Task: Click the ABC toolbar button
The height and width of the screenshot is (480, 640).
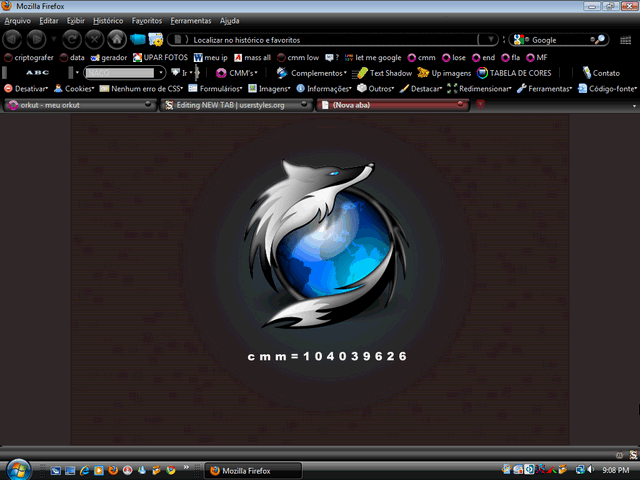Action: [x=37, y=73]
